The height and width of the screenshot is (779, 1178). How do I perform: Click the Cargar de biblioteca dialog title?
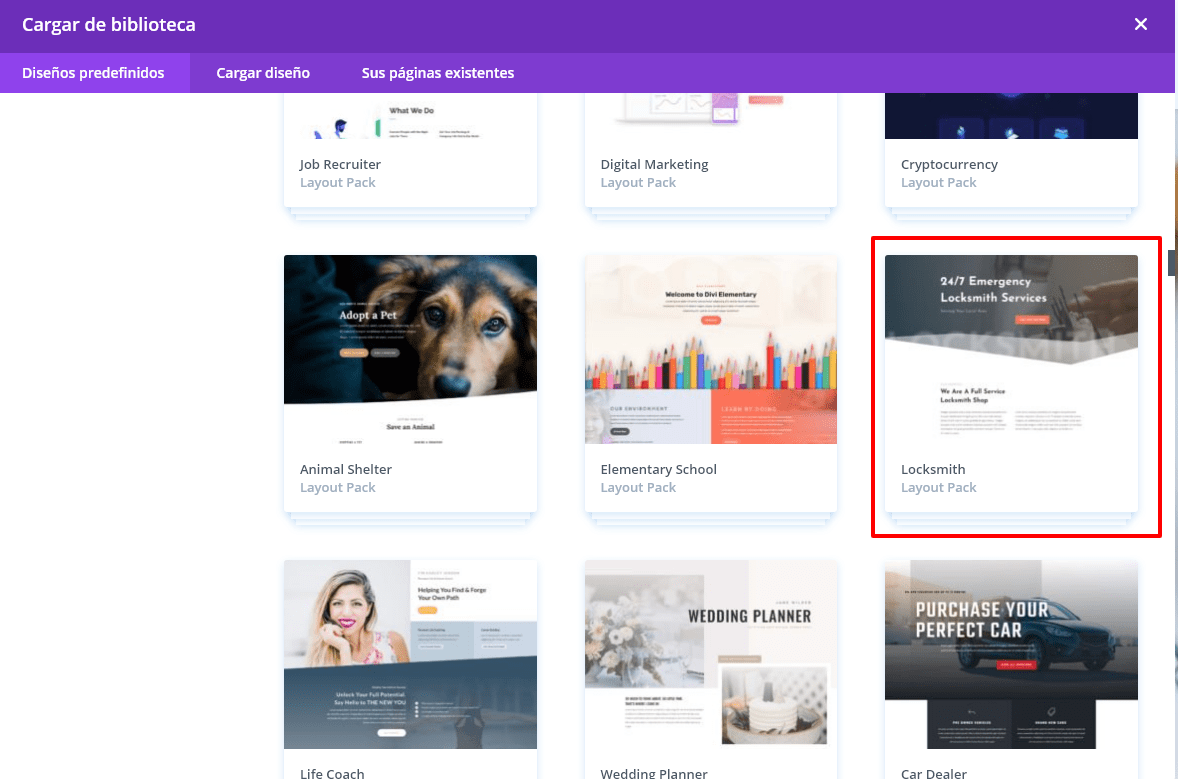click(109, 25)
